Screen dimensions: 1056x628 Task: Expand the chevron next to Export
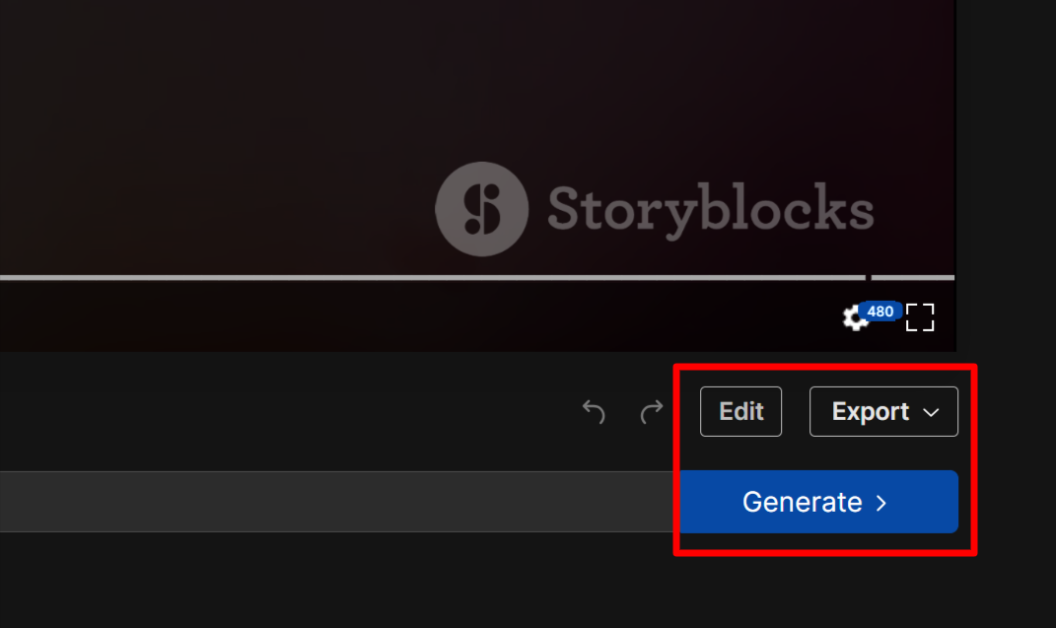click(x=932, y=411)
